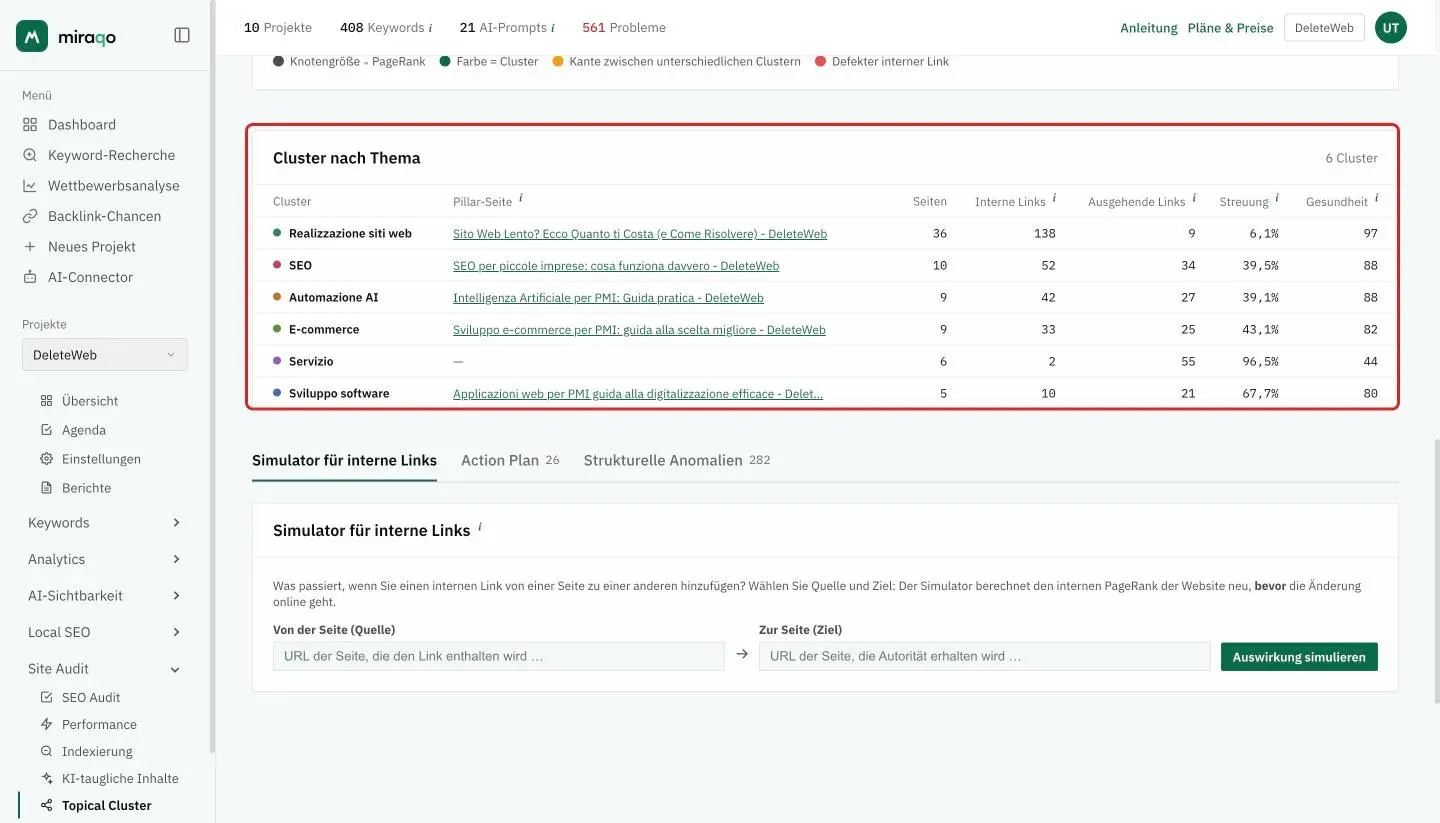Viewport: 1440px width, 823px height.
Task: Click info icon next to Gesundheit header
Action: (1376, 199)
